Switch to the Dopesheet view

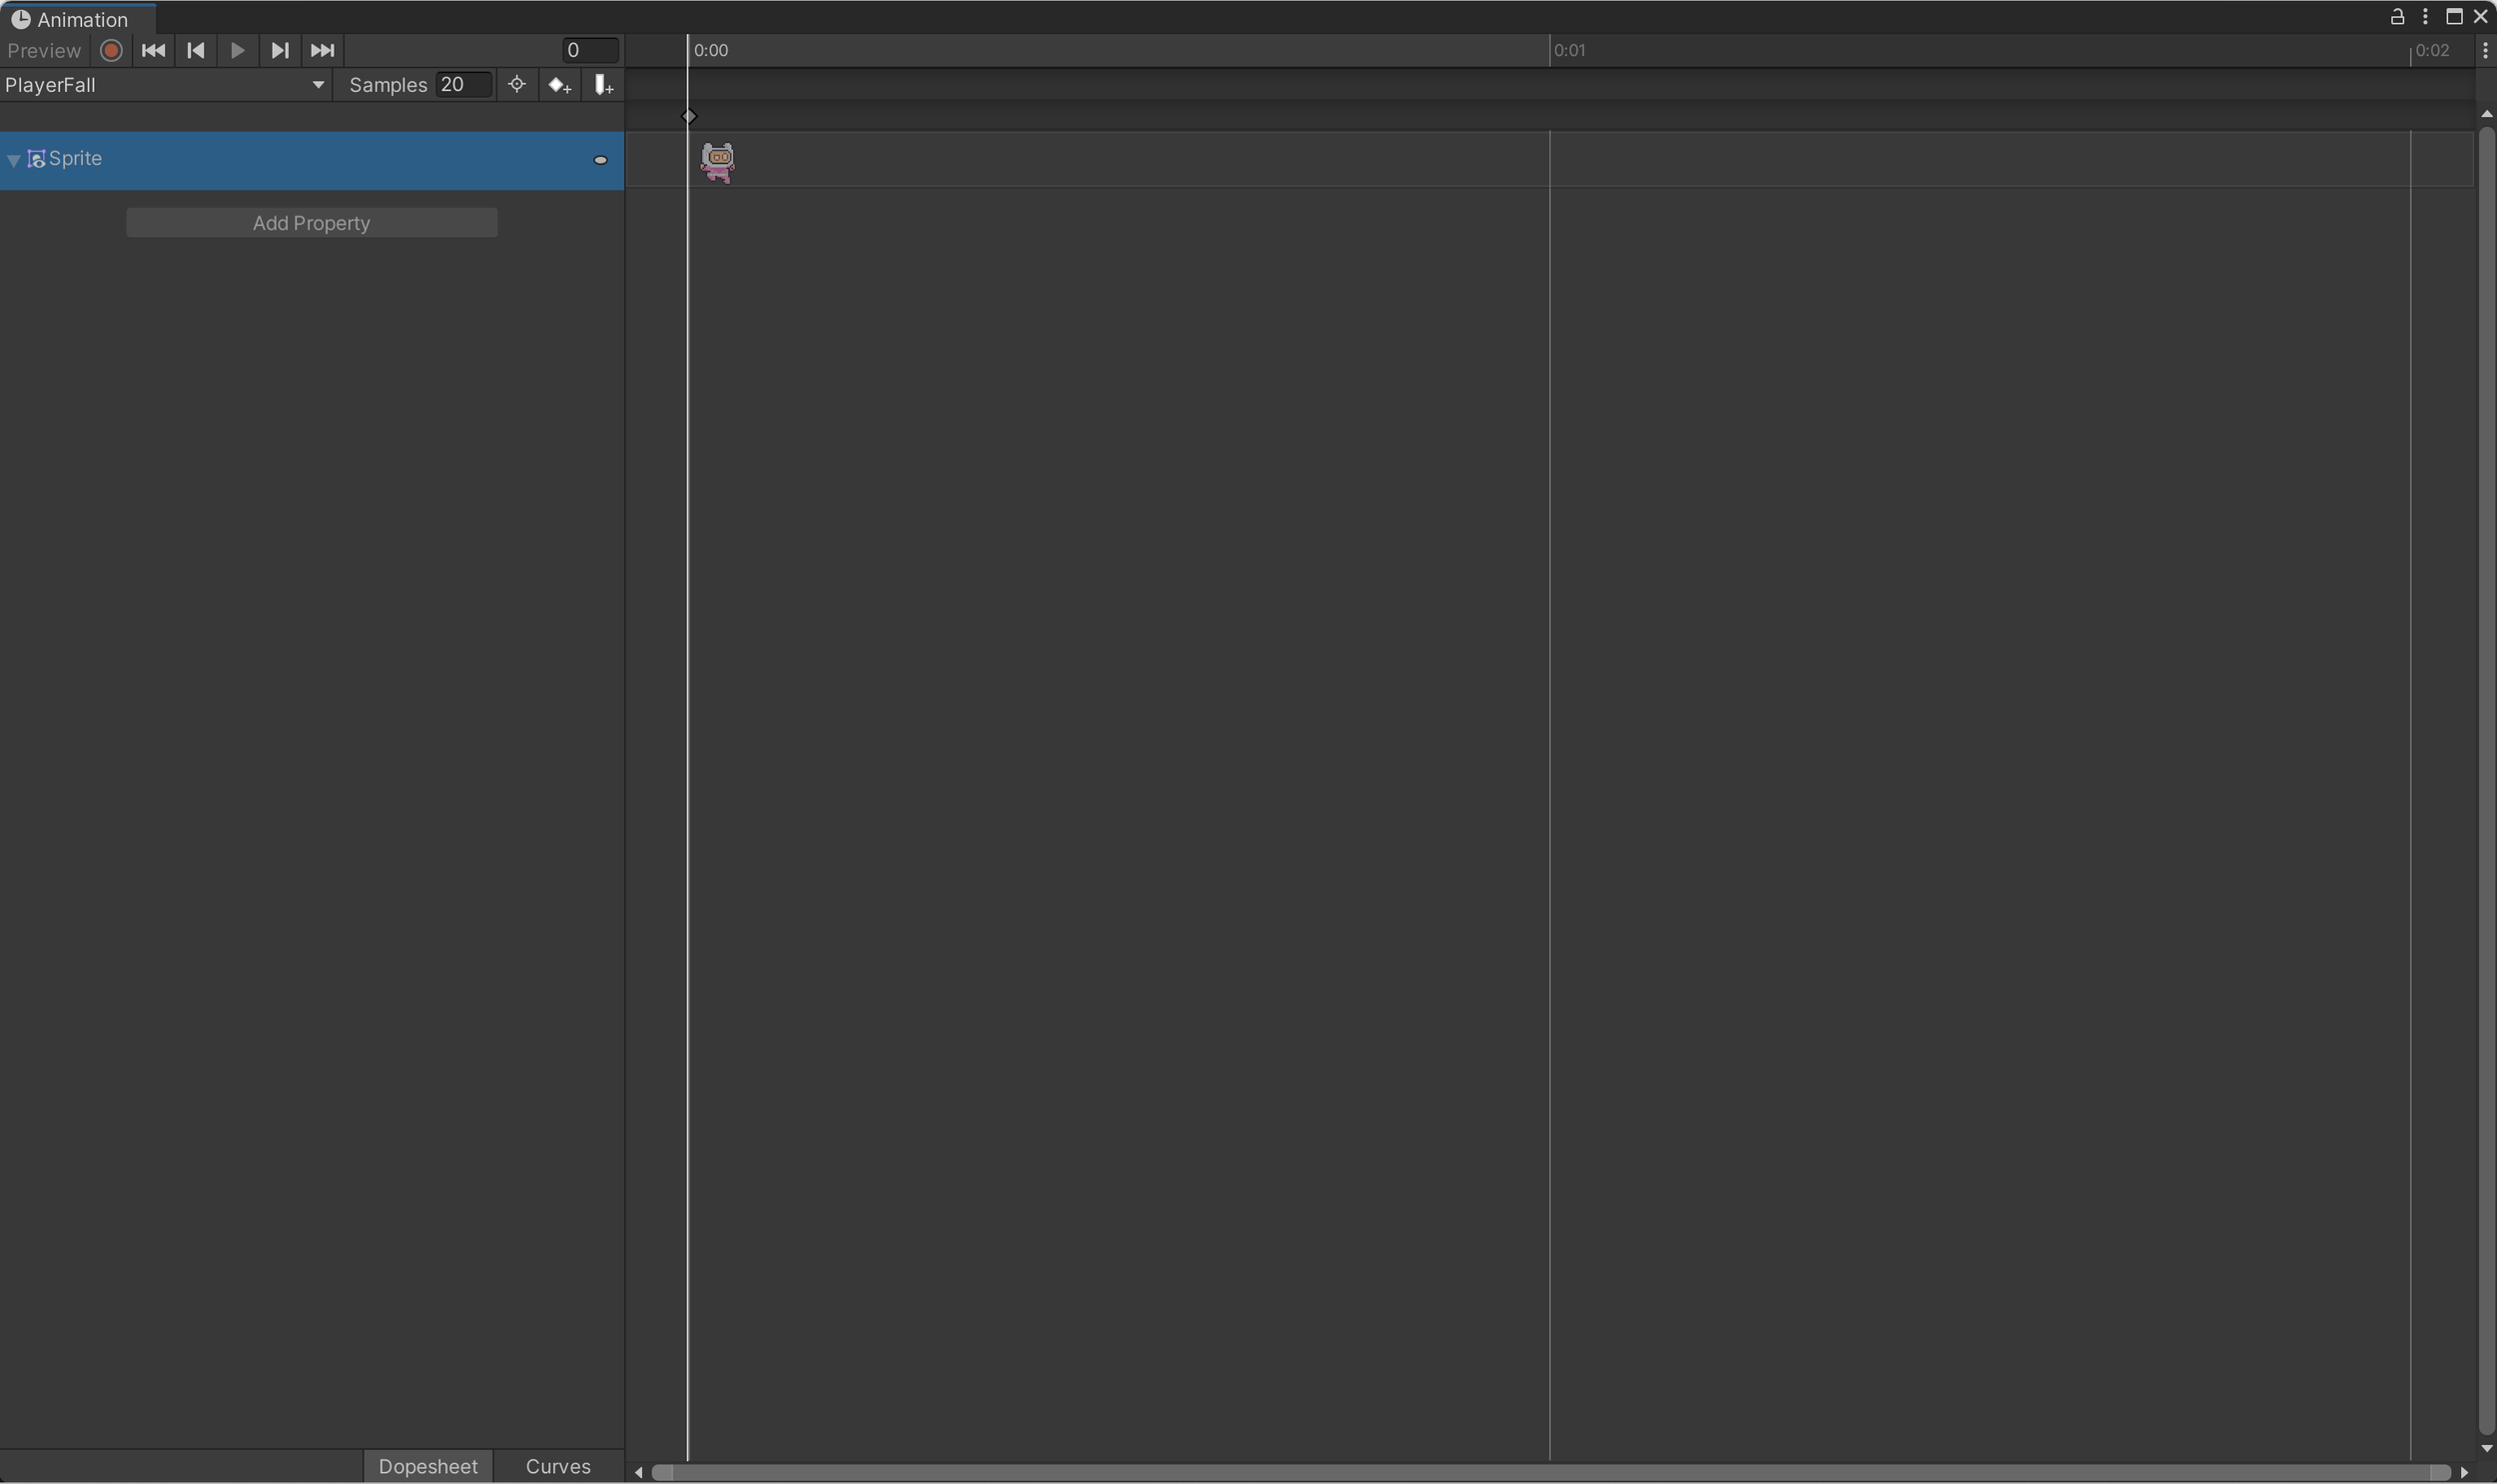tap(428, 1466)
